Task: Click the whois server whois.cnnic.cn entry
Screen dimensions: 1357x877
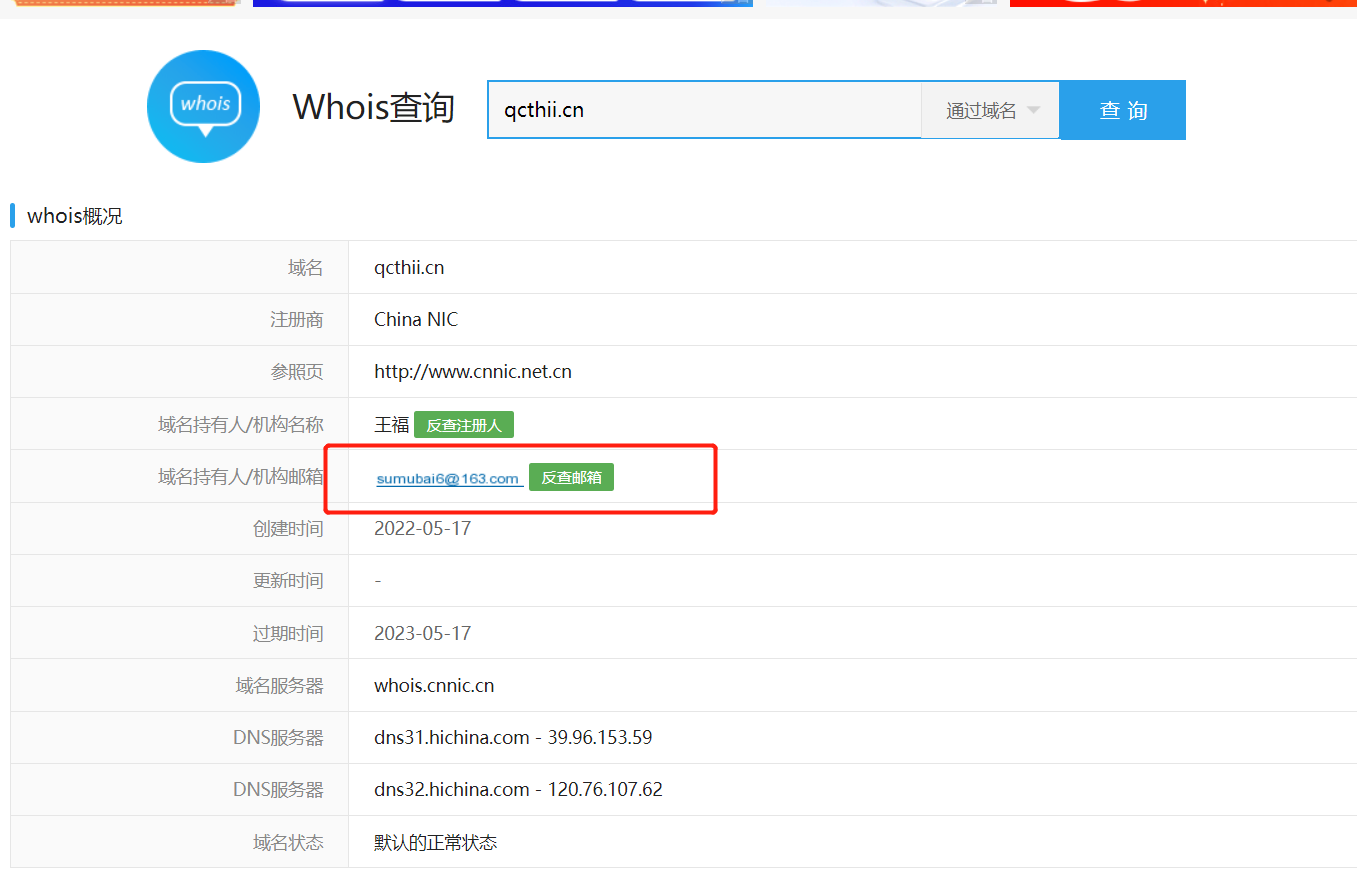Action: click(x=434, y=685)
